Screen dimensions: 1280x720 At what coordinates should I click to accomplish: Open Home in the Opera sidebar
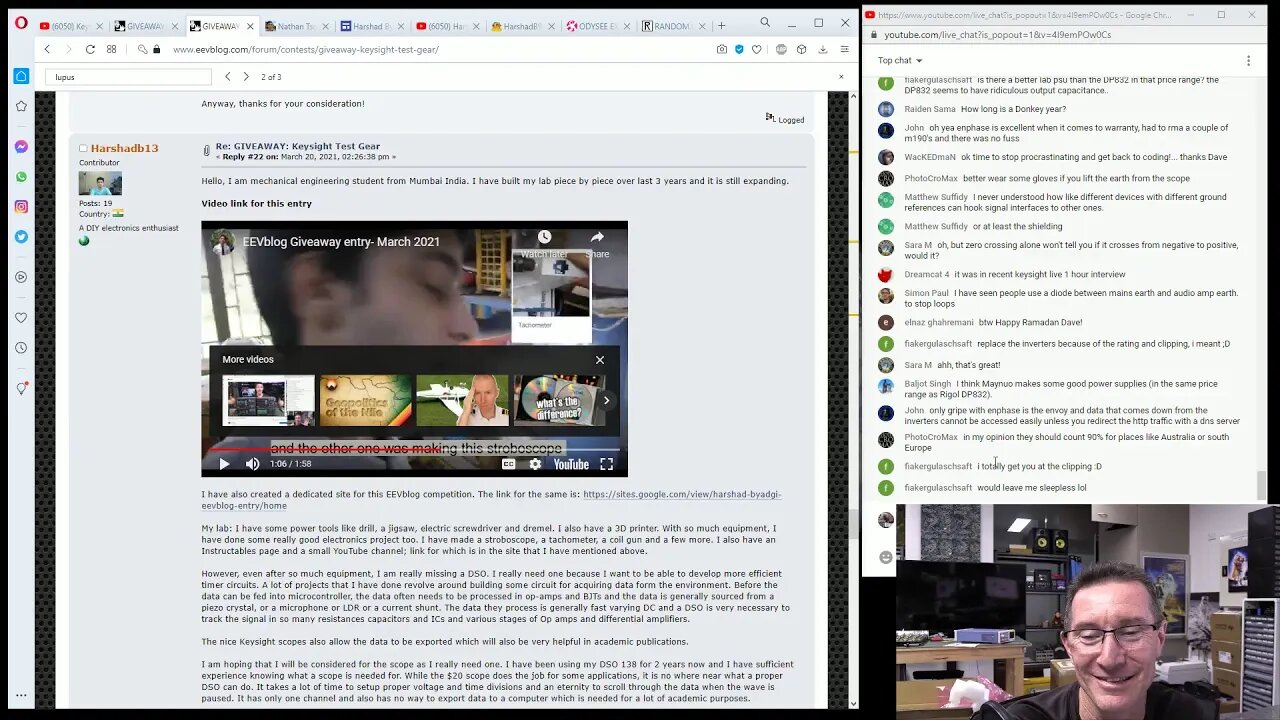point(21,76)
